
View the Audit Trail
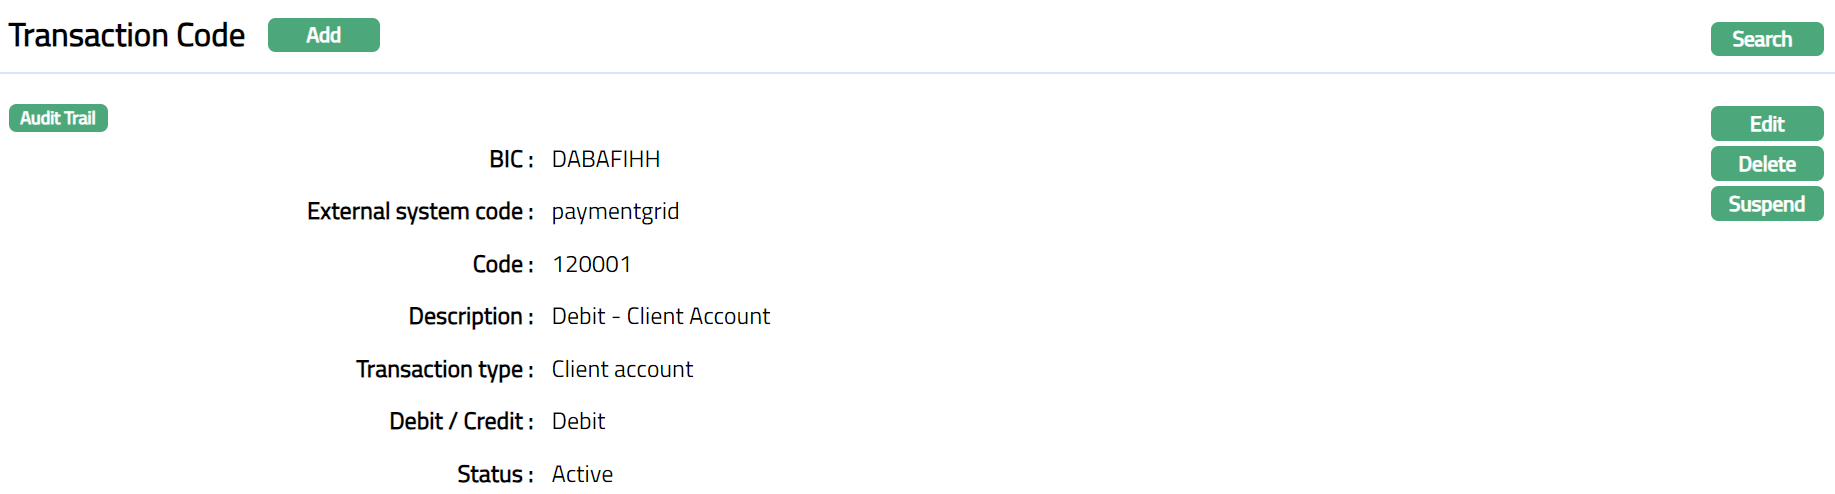[58, 118]
